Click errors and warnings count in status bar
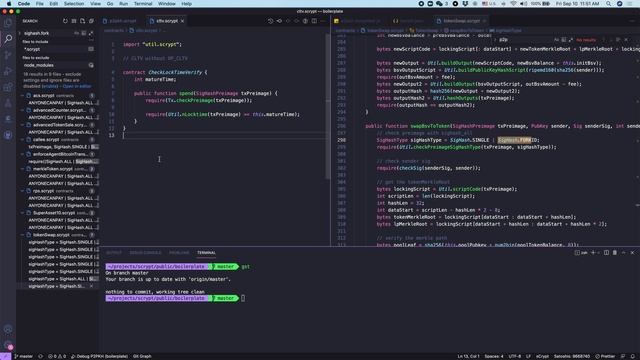Viewport: 640px width, 360px height. [x=57, y=356]
